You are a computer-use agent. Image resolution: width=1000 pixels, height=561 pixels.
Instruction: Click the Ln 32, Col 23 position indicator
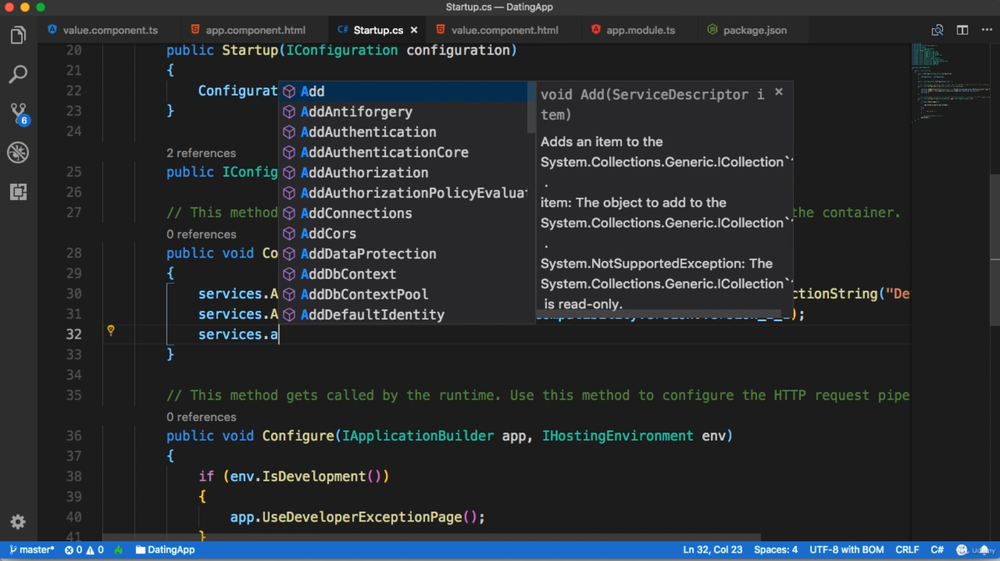coord(712,550)
